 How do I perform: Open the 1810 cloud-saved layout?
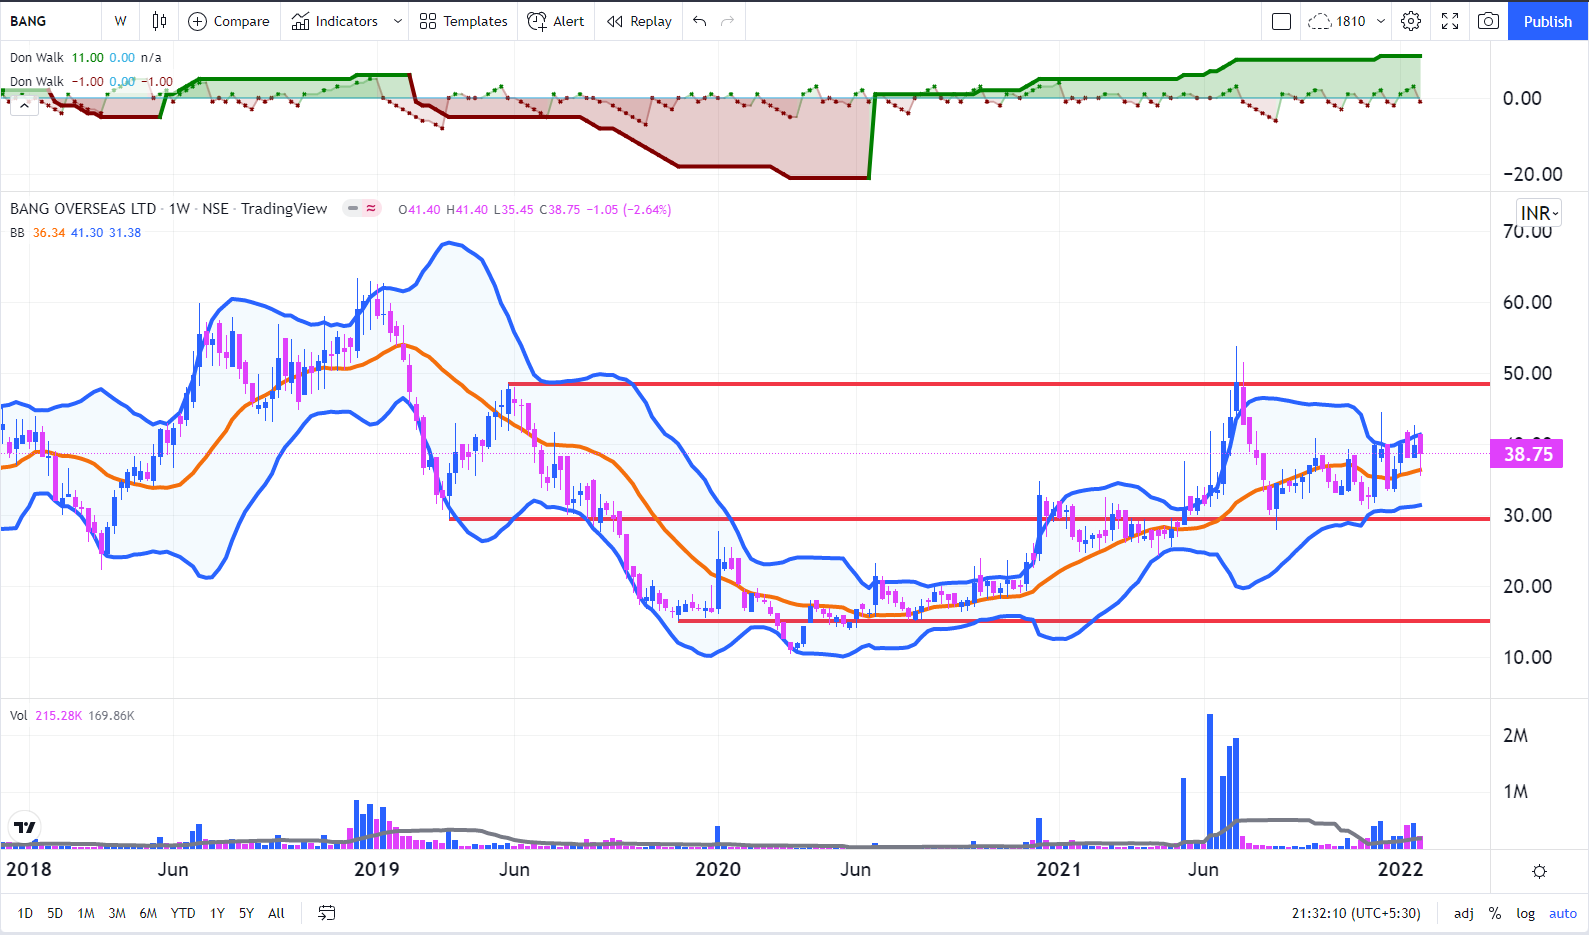point(1337,21)
